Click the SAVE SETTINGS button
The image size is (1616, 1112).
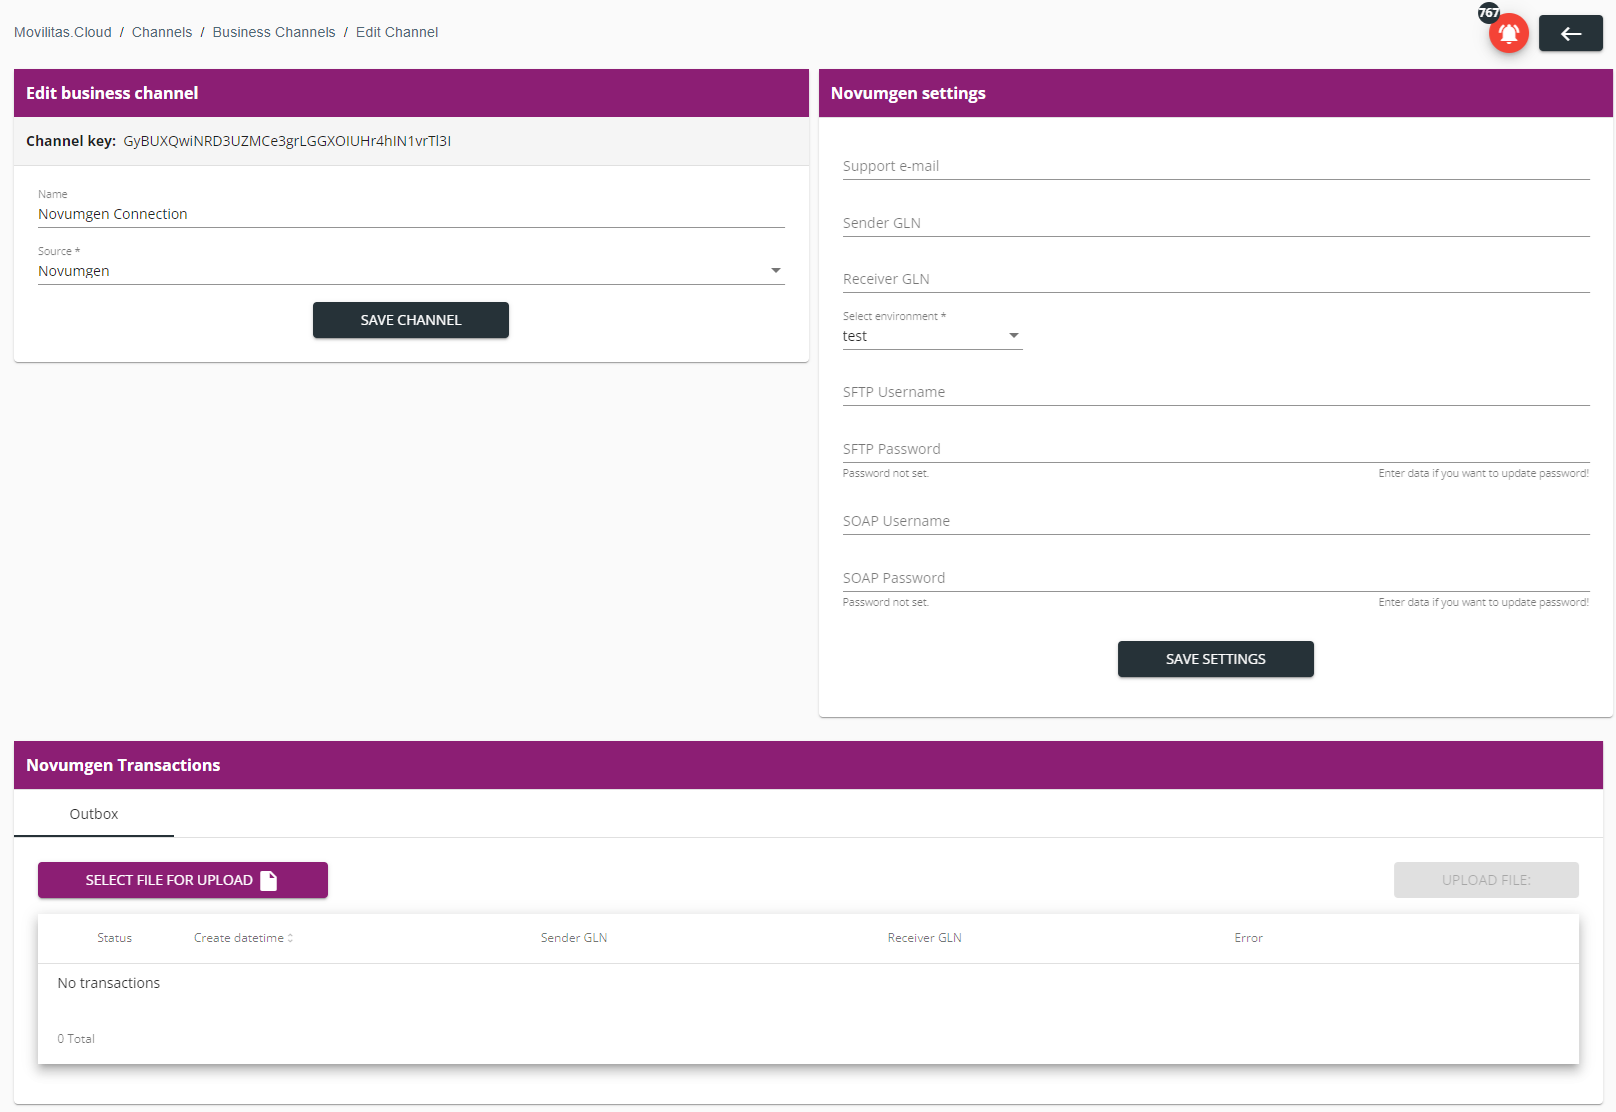pyautogui.click(x=1216, y=659)
